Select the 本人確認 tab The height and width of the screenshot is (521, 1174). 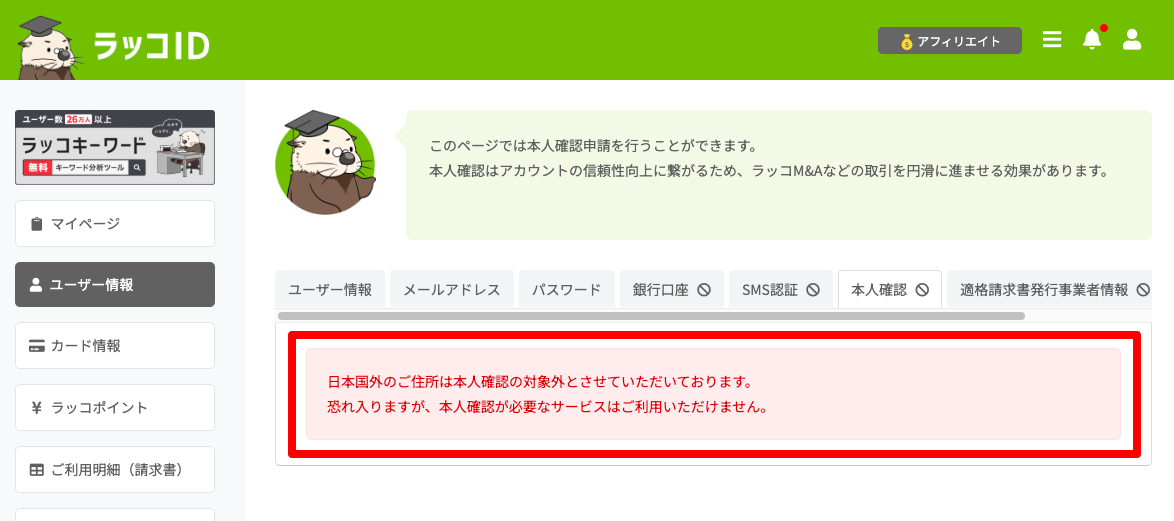point(889,290)
